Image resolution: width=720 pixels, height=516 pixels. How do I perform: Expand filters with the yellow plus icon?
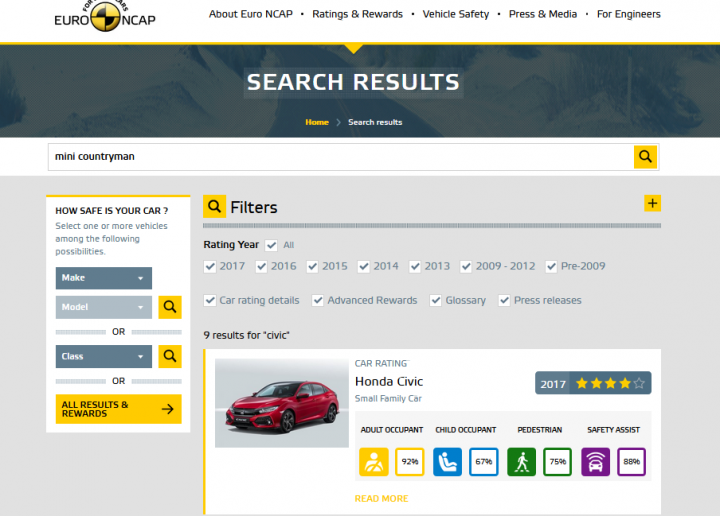(652, 203)
